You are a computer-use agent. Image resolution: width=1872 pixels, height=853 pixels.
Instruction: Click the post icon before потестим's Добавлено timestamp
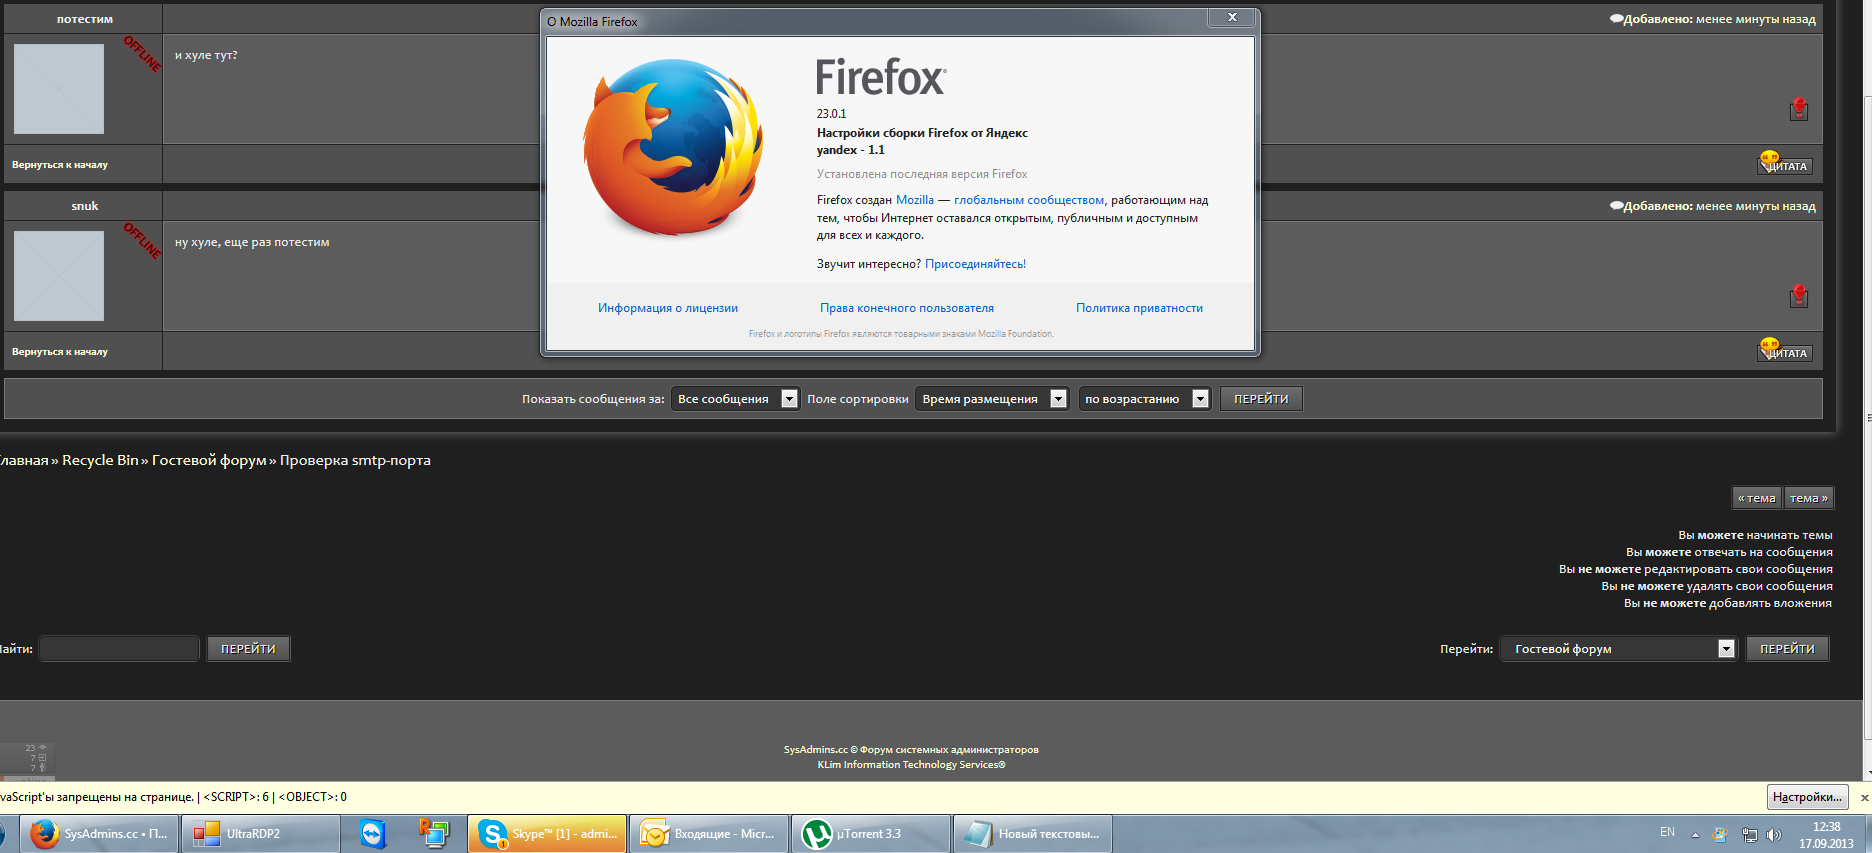[1616, 19]
